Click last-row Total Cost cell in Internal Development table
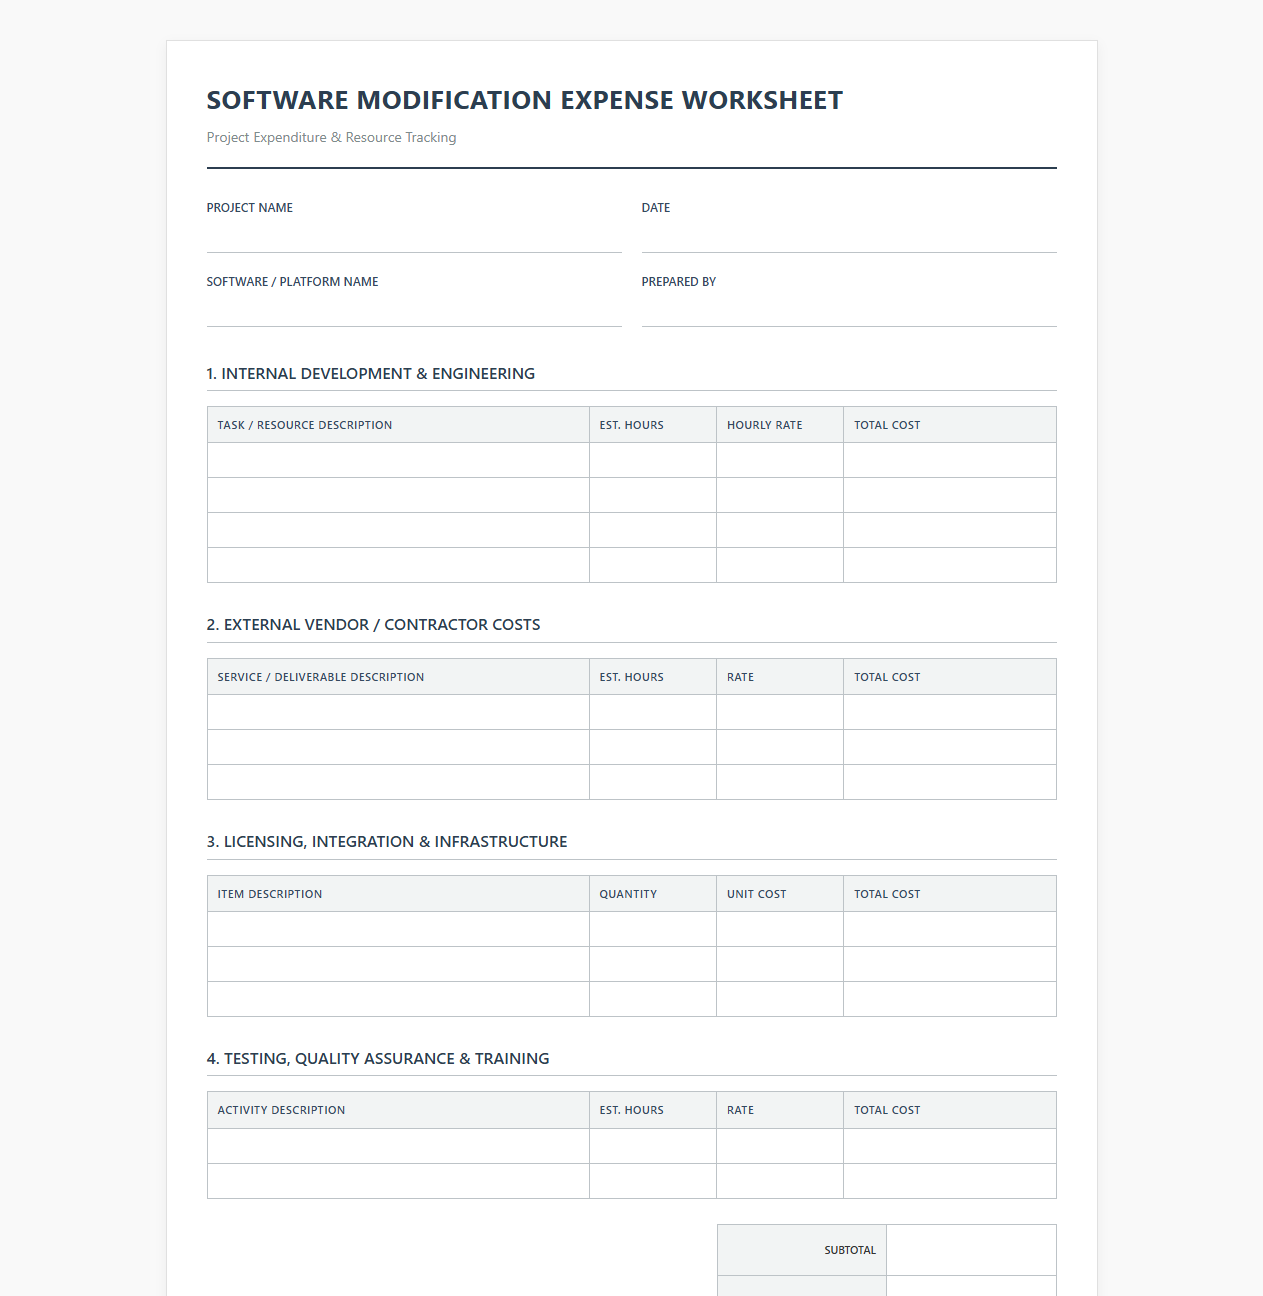 [x=950, y=565]
